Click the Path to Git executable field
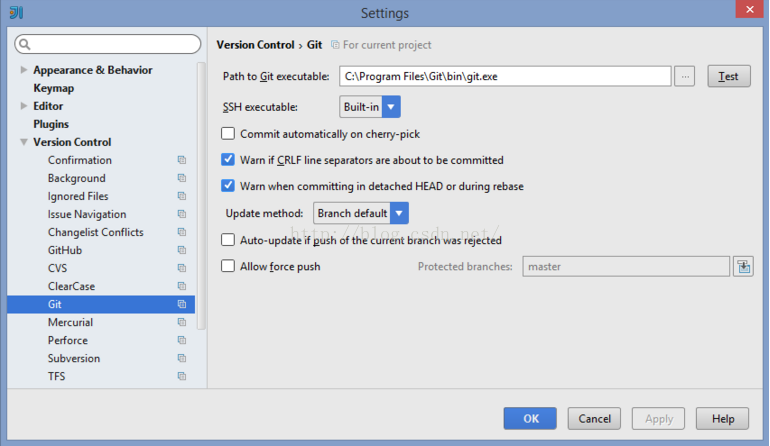 click(x=504, y=76)
